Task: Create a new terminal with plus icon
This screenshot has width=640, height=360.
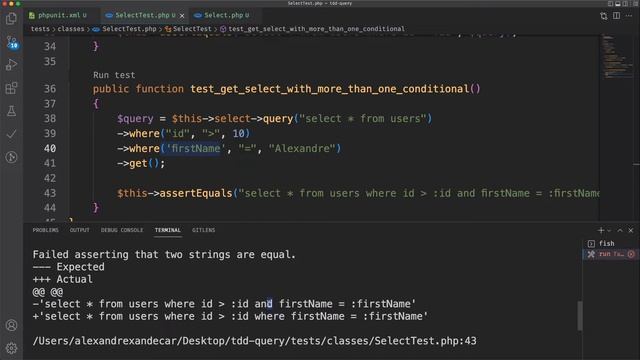Action: (601, 231)
